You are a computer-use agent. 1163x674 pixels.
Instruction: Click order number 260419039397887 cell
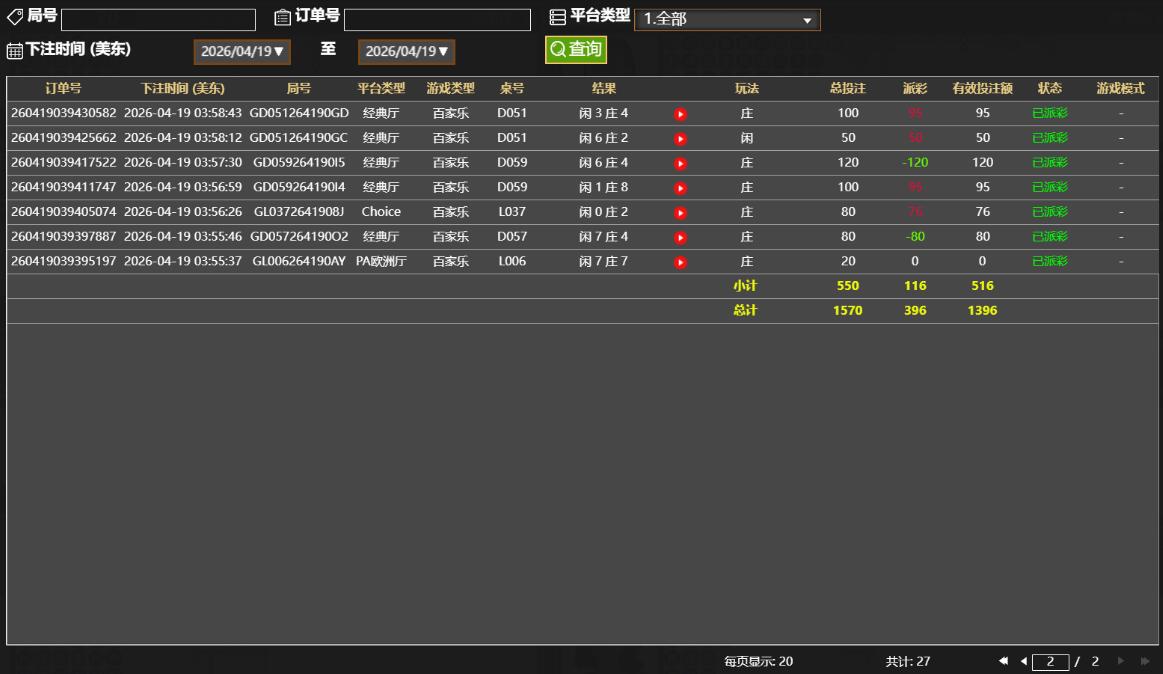(64, 237)
